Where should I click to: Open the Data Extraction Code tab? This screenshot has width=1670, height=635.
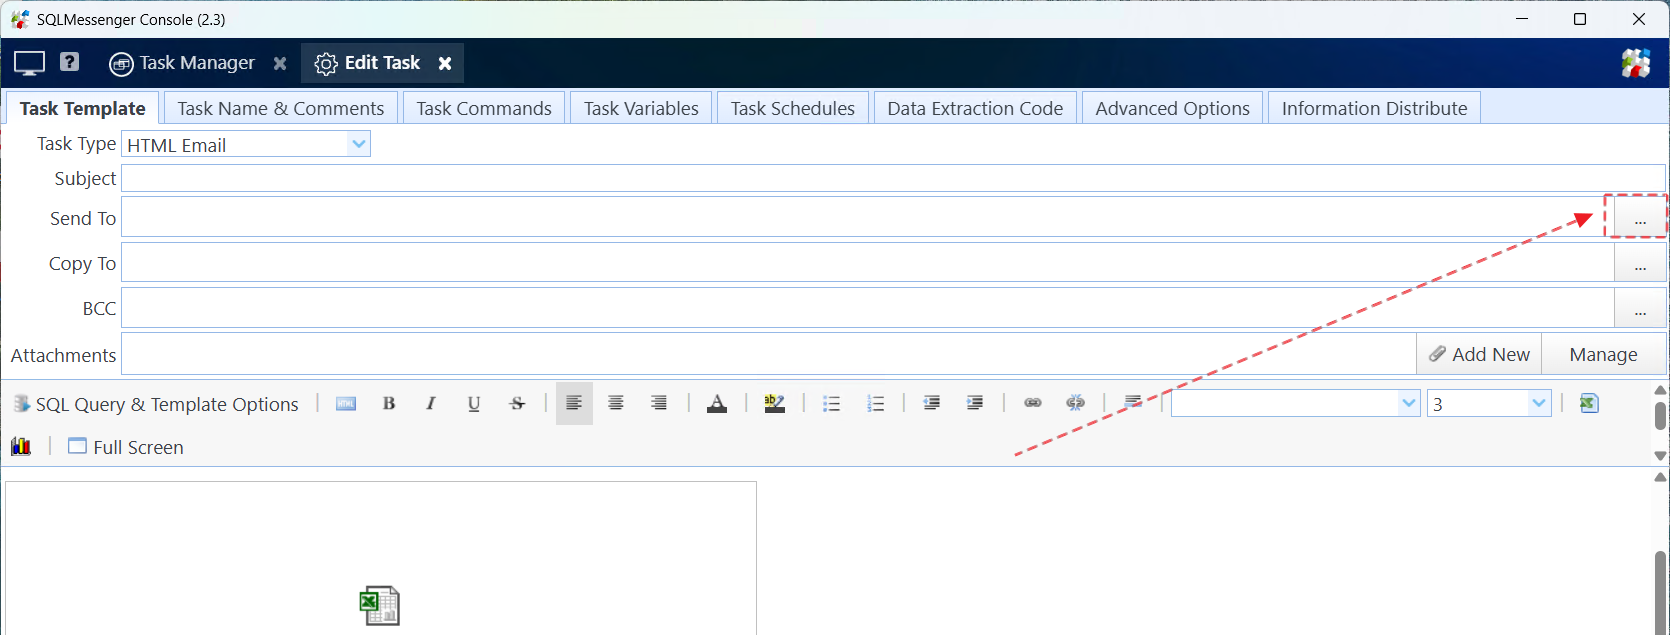pyautogui.click(x=975, y=108)
